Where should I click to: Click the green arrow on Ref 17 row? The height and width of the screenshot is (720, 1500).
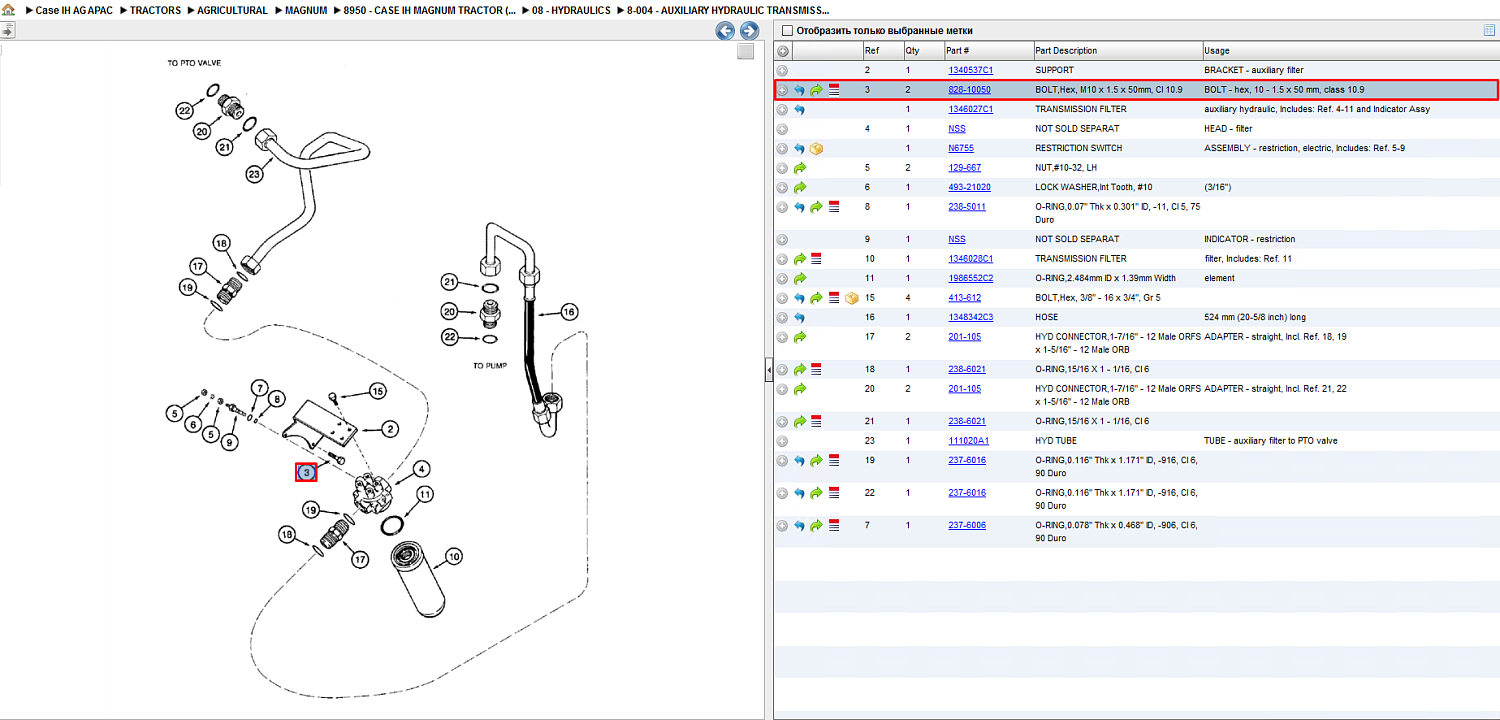click(x=799, y=337)
